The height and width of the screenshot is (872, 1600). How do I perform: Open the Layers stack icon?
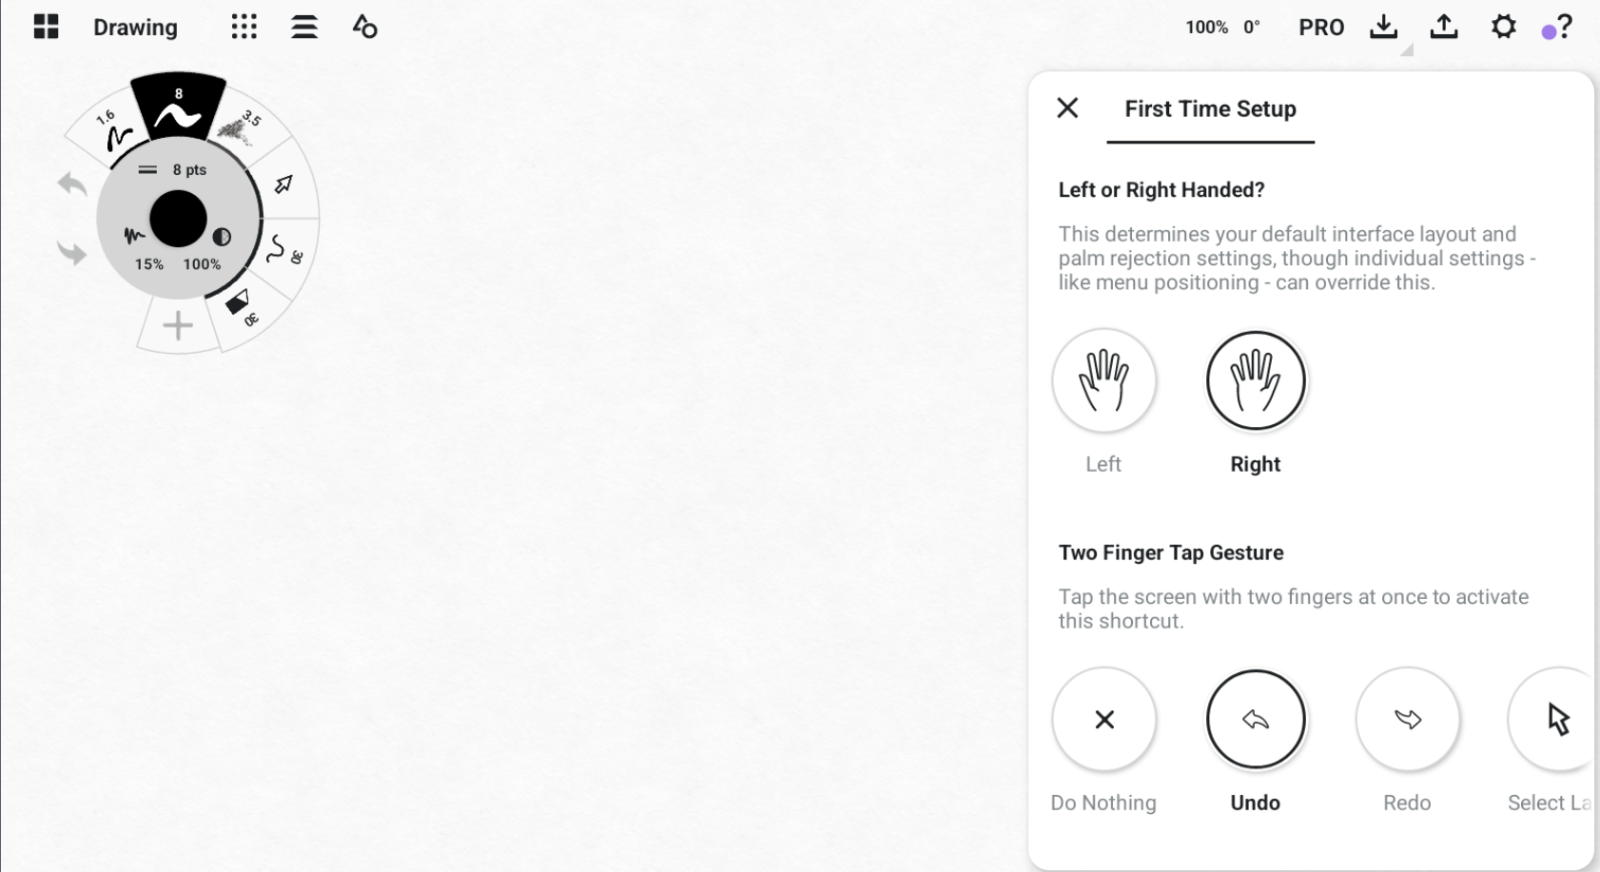(304, 27)
